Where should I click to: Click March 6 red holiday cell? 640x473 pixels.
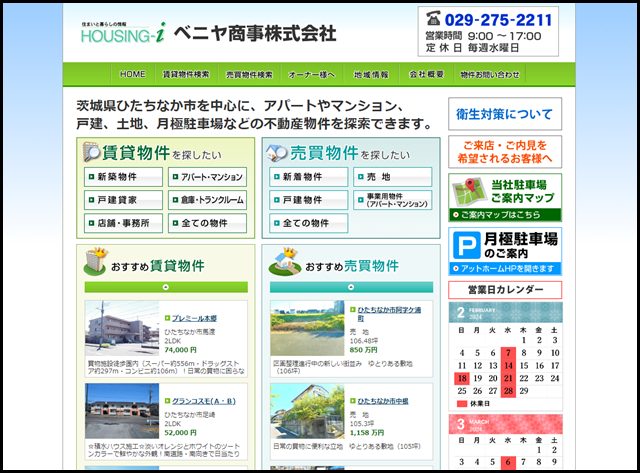coord(508,462)
